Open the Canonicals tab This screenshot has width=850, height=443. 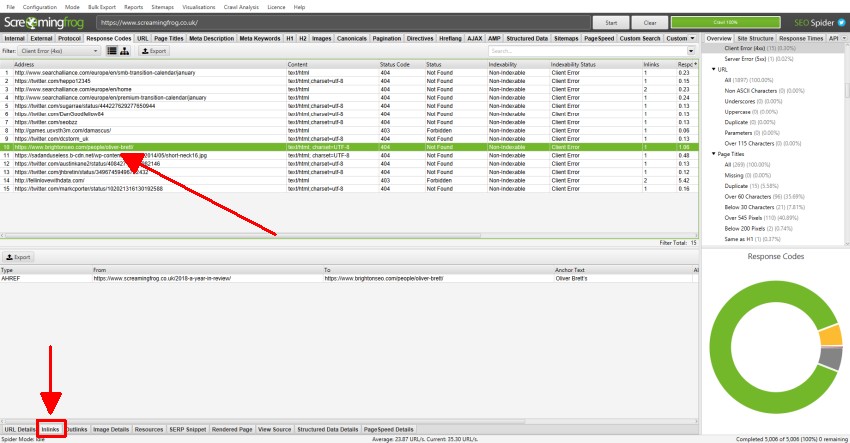[352, 38]
